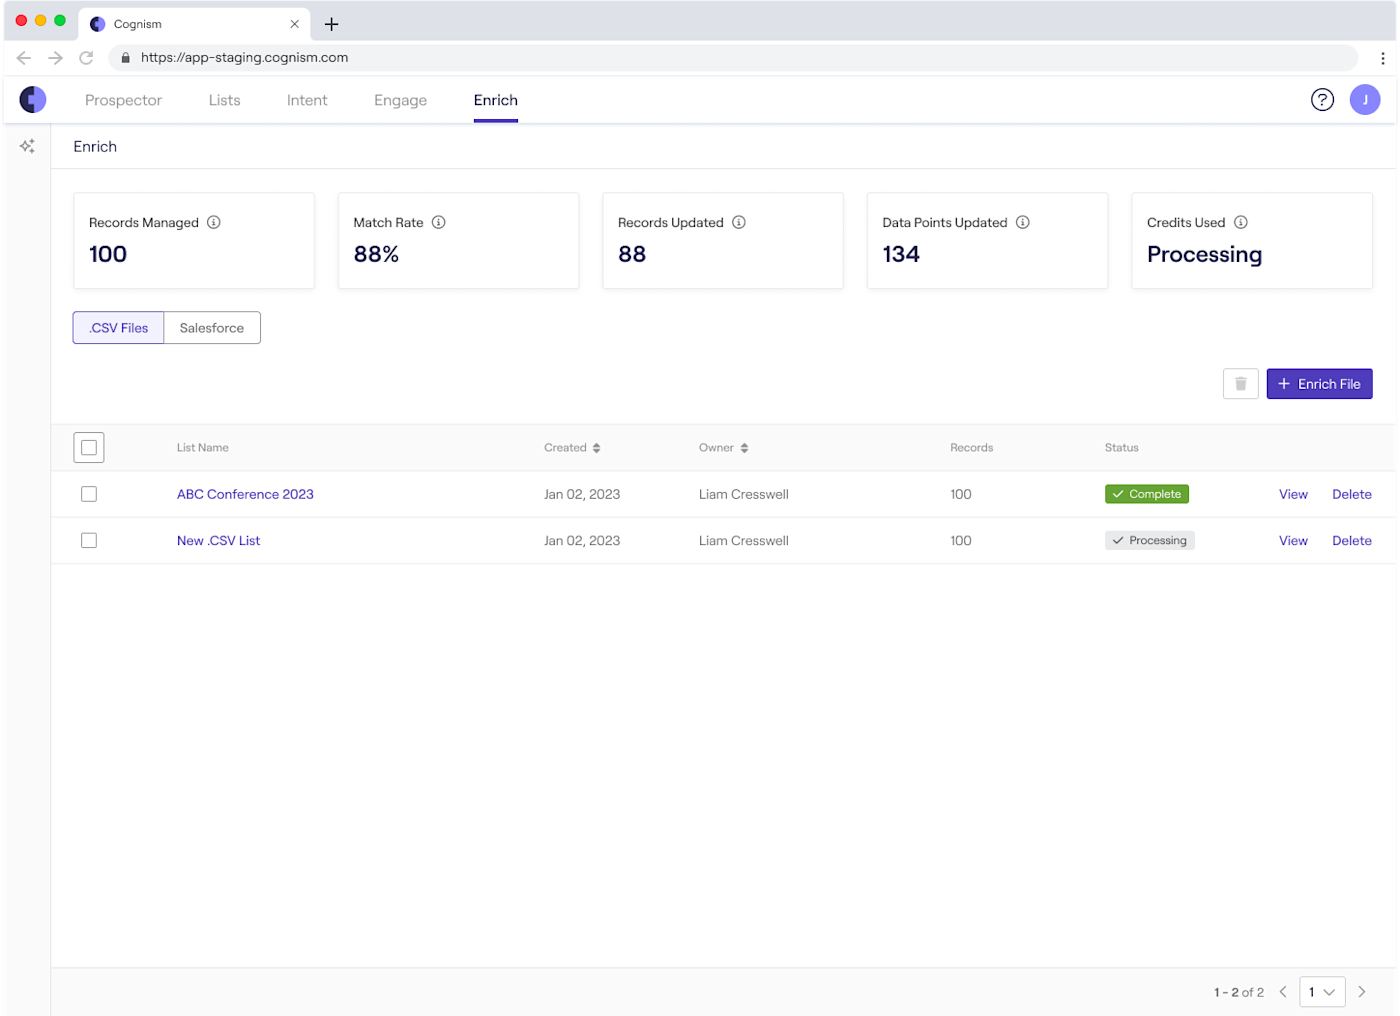Click the 1 - 2 of 2 pagination text
The height and width of the screenshot is (1016, 1400).
point(1239,992)
